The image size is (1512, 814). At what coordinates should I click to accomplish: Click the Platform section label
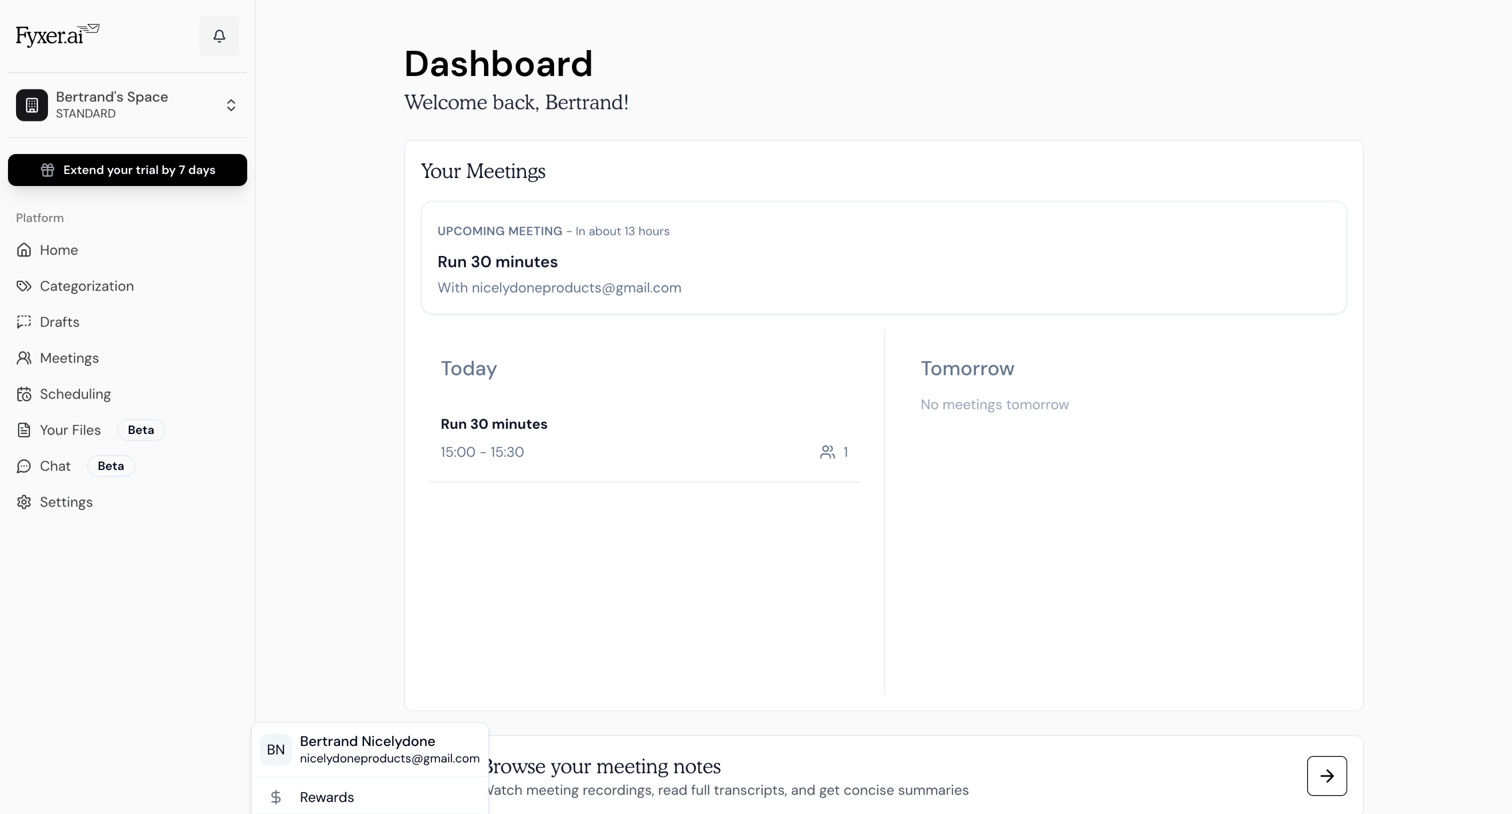click(x=40, y=218)
